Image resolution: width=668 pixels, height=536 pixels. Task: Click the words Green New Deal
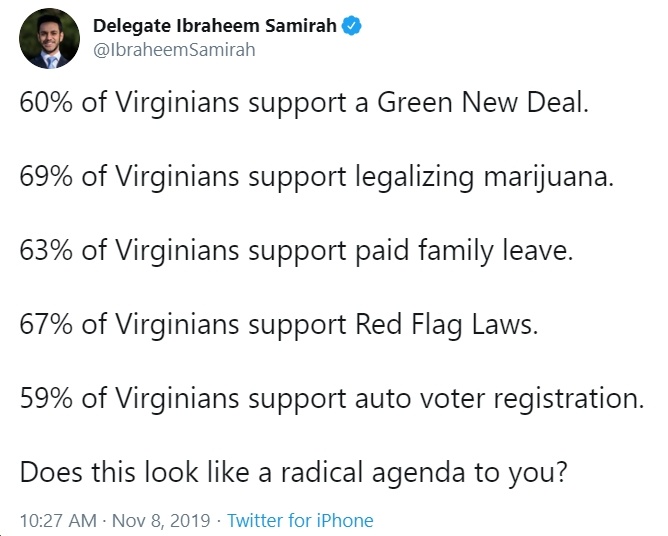pos(481,103)
